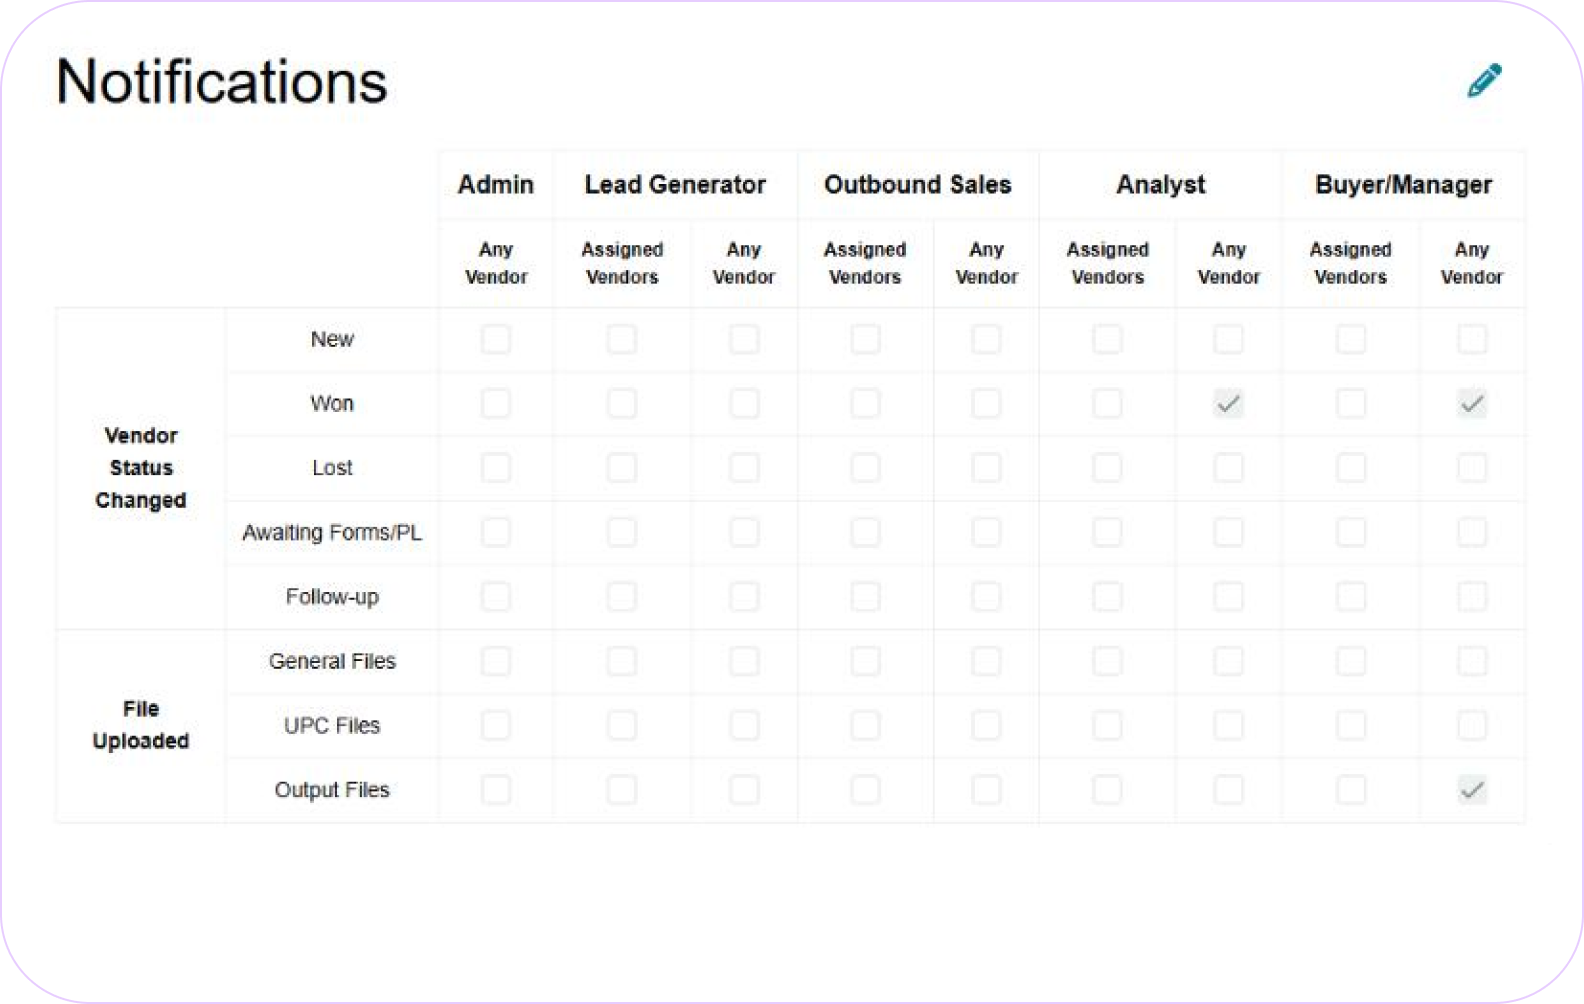Enable Lost for Lead Generator Assigned Vendors
Screen dimensions: 1584x1004
tap(621, 468)
